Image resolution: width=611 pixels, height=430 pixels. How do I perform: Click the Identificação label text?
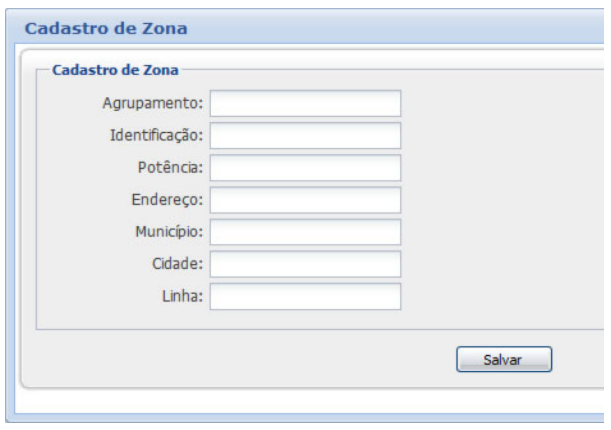point(156,136)
